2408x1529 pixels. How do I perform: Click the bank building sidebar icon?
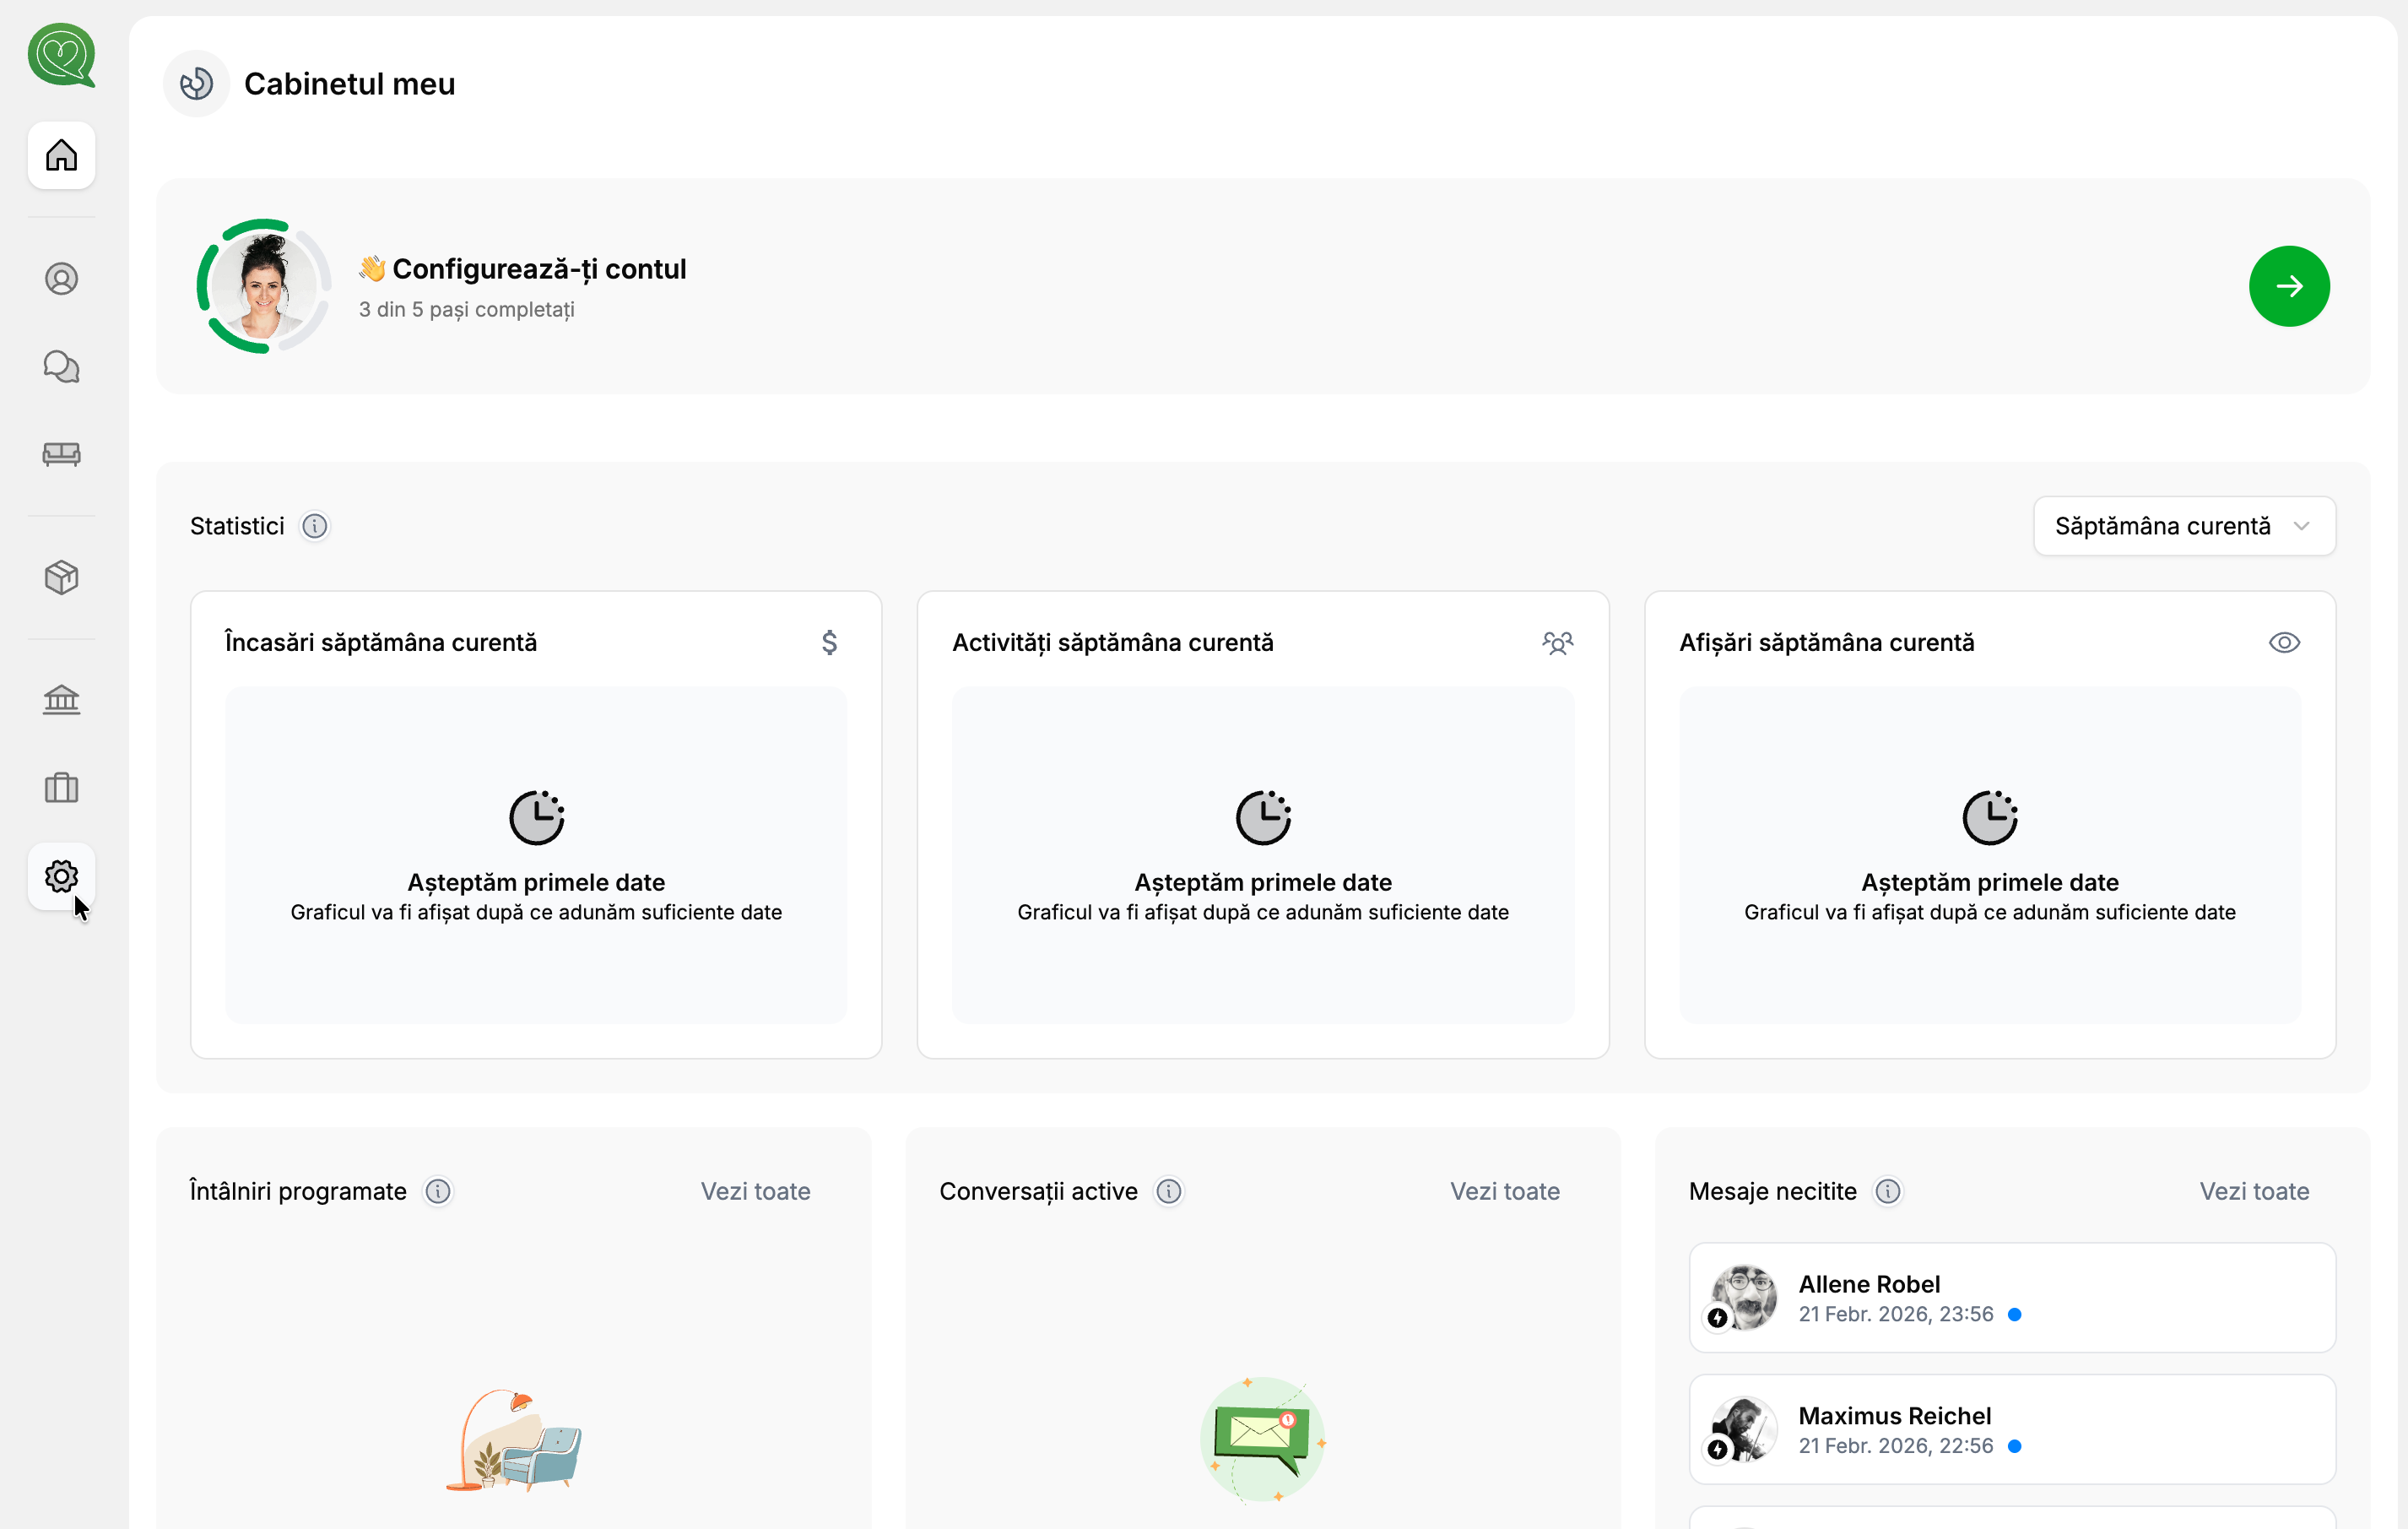click(x=61, y=700)
